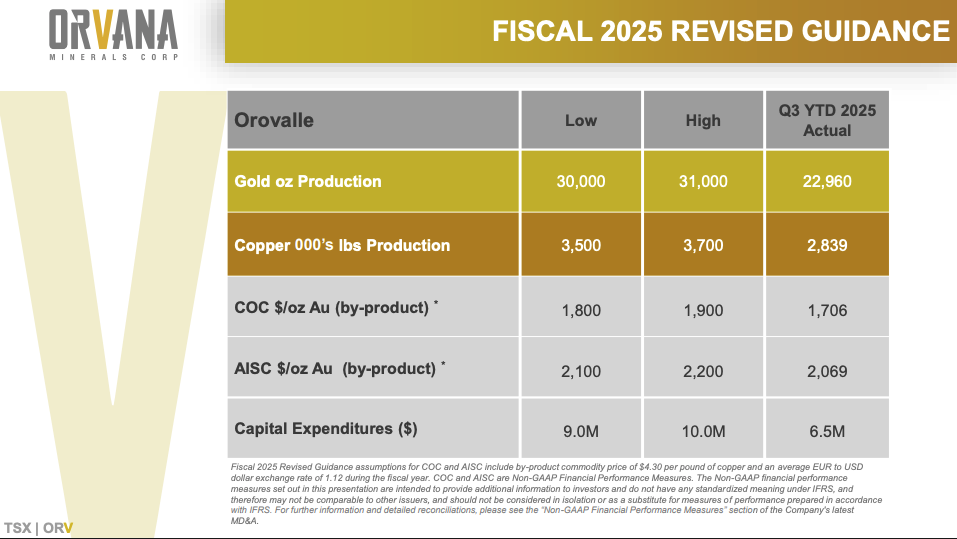The image size is (957, 539).
Task: Click the 'Q3 YTD 2025 Actual' header
Action: (827, 120)
